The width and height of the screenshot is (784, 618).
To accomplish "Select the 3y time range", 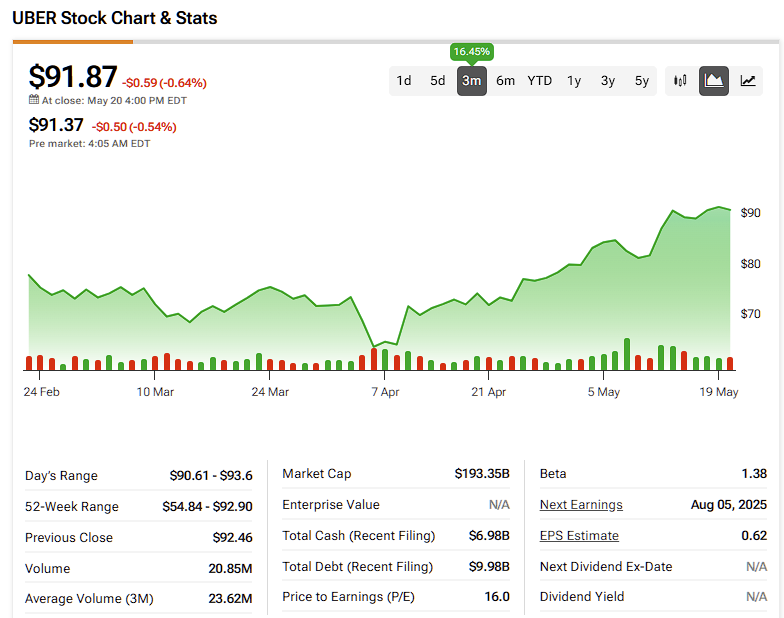I will [x=608, y=80].
